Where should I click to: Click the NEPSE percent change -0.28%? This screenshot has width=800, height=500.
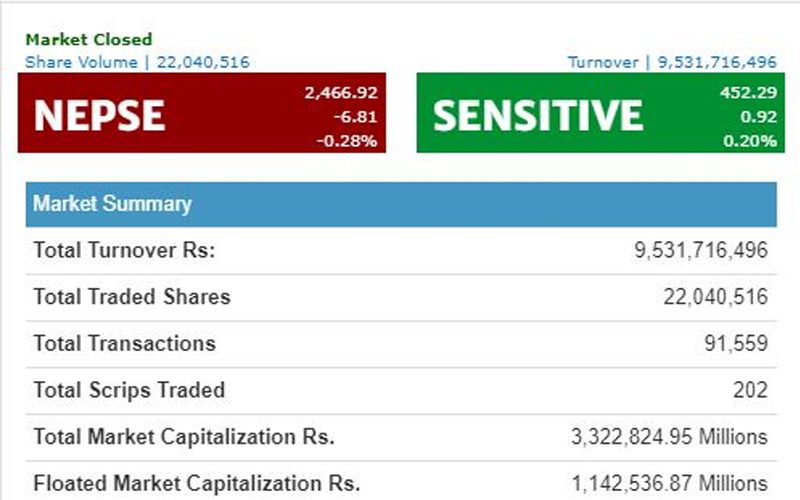(x=346, y=141)
